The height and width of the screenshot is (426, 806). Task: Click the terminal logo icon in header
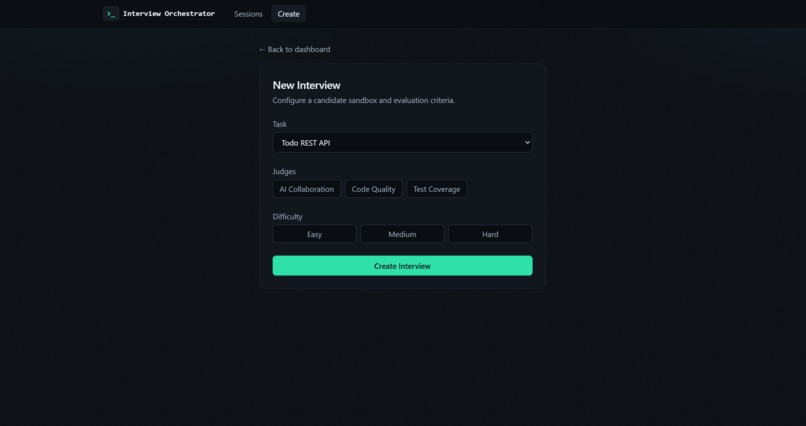point(111,14)
